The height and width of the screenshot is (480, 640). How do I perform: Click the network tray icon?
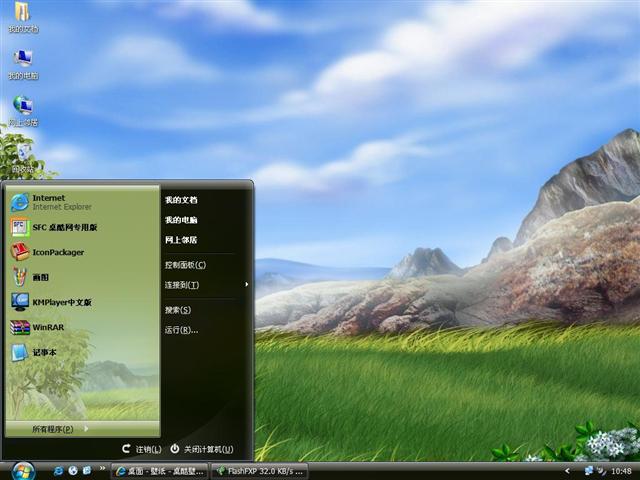coord(589,471)
